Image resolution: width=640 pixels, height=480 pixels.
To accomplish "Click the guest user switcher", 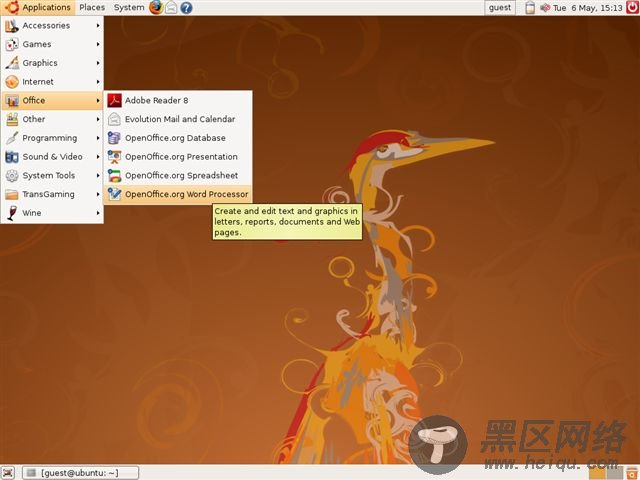I will pos(500,7).
